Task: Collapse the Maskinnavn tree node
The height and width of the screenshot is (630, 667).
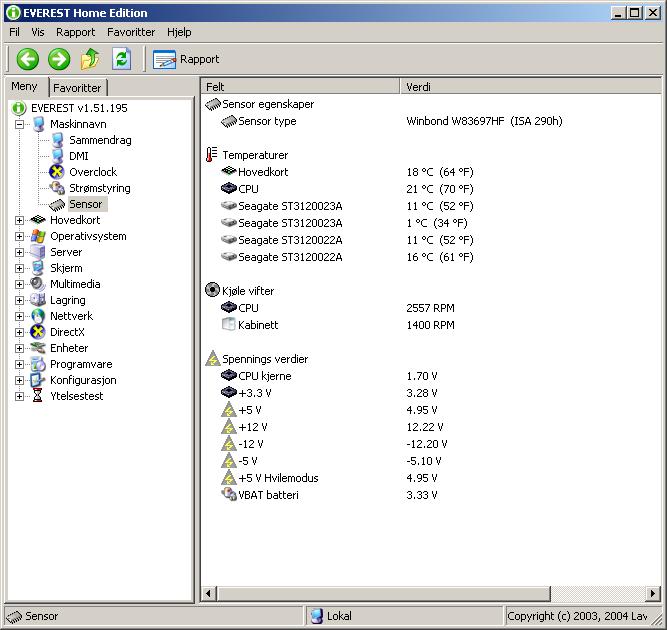Action: tap(20, 124)
